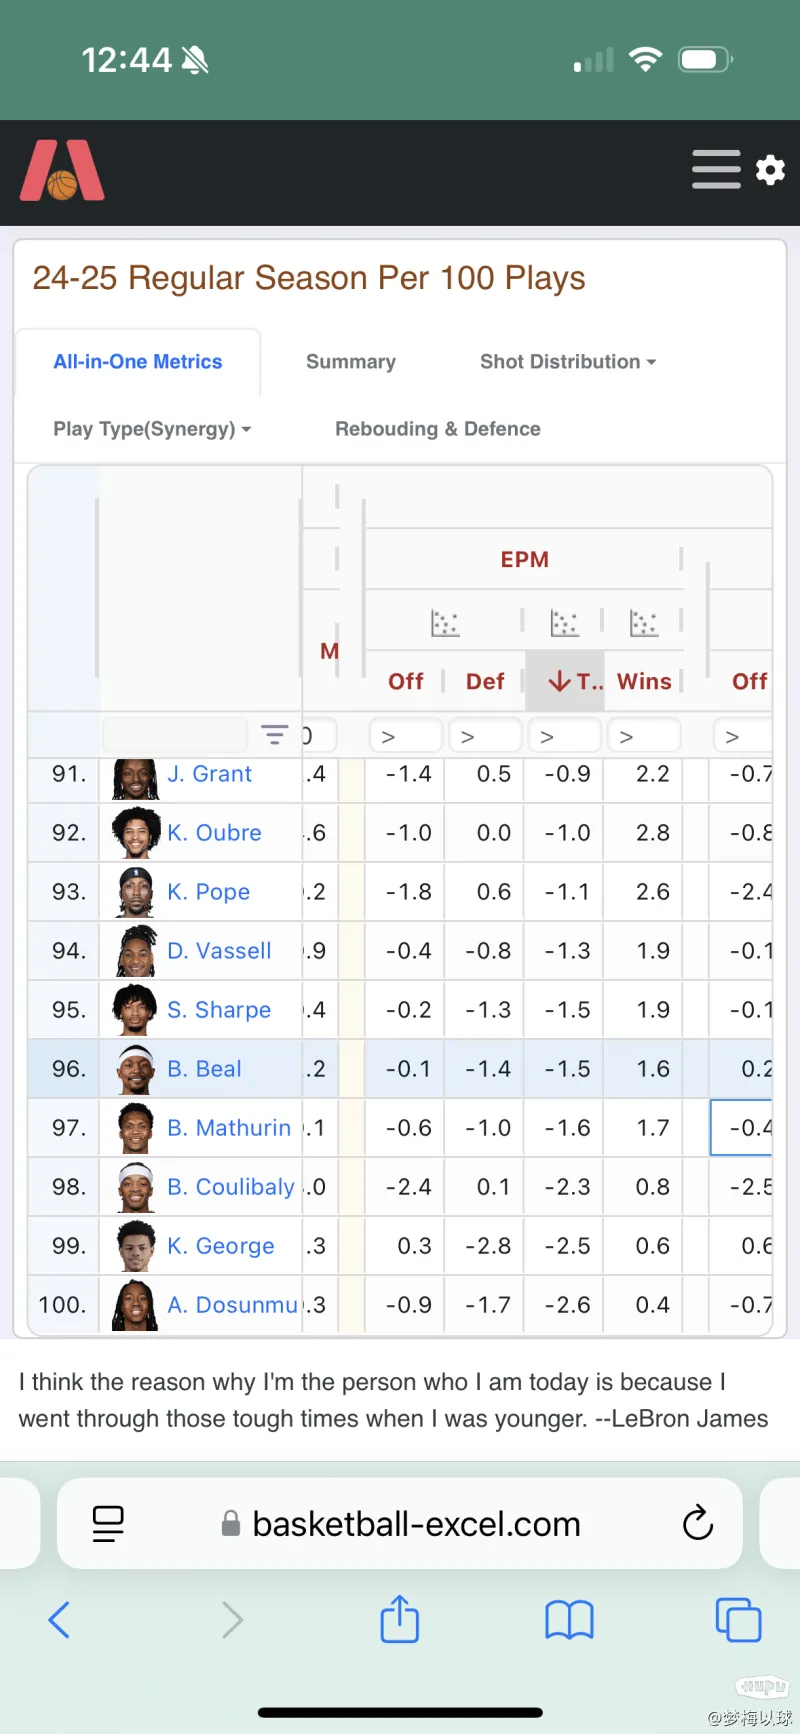The height and width of the screenshot is (1734, 800).
Task: Show open tabs in Safari
Action: [738, 1620]
